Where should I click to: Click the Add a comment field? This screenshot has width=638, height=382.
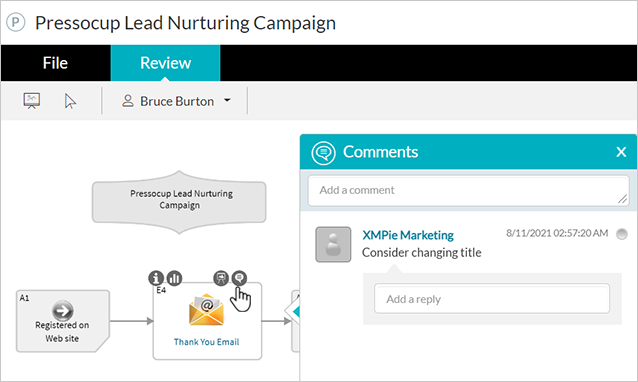tap(468, 190)
